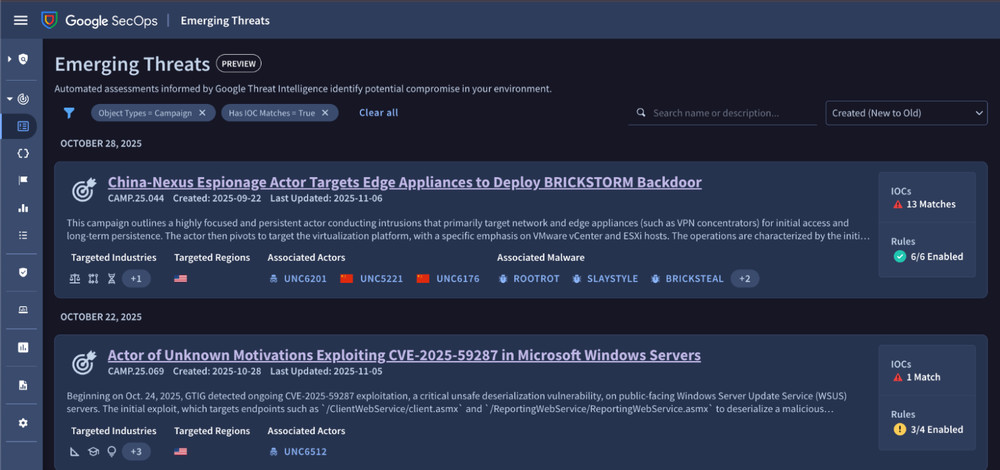Select the highlighted Emerging Threats sidebar item

(22, 127)
